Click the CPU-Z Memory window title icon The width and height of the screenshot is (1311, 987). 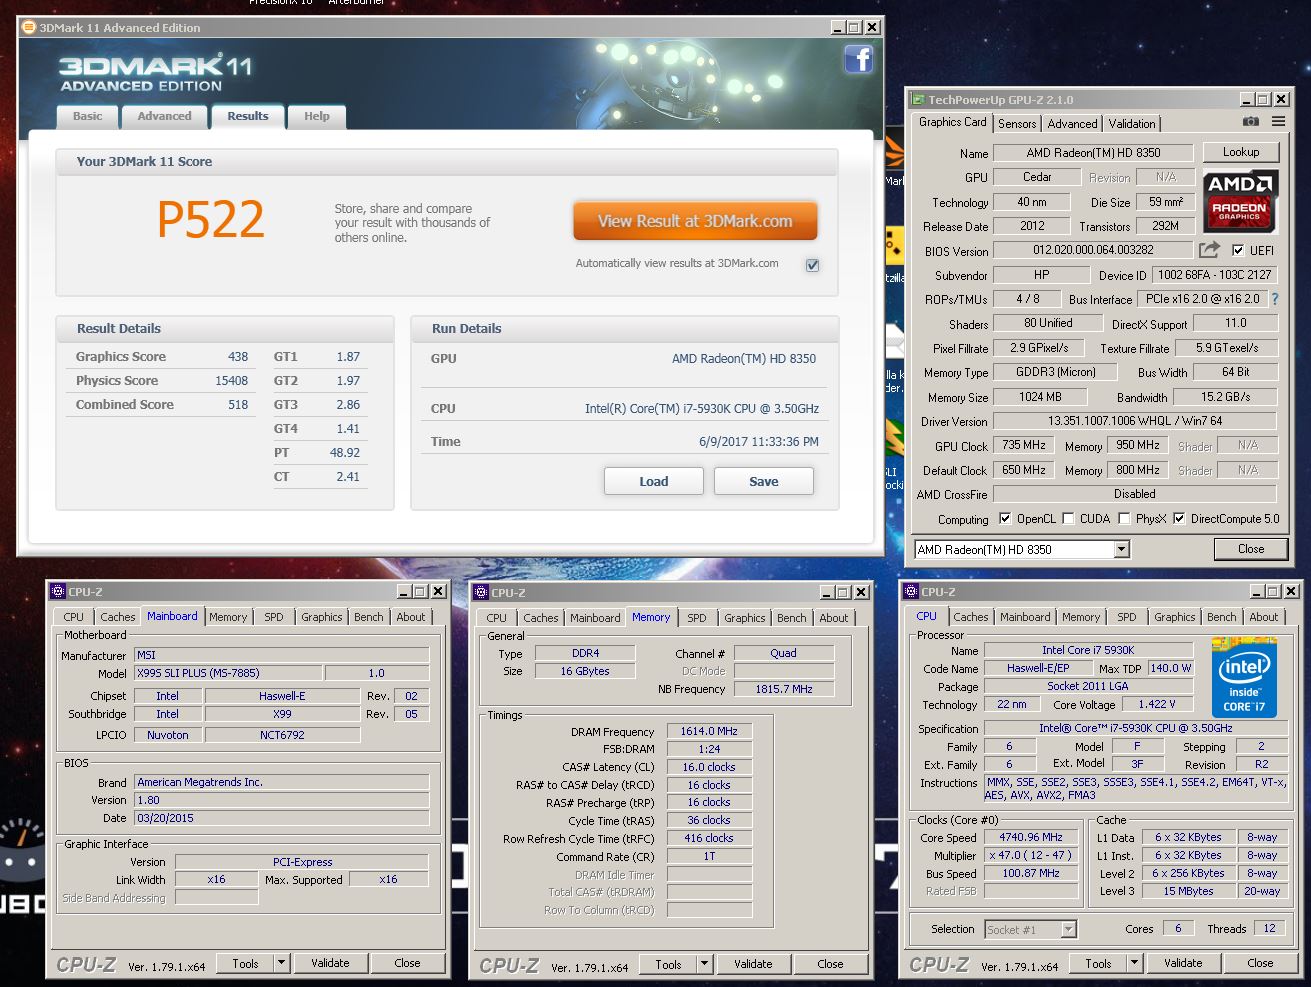(482, 592)
